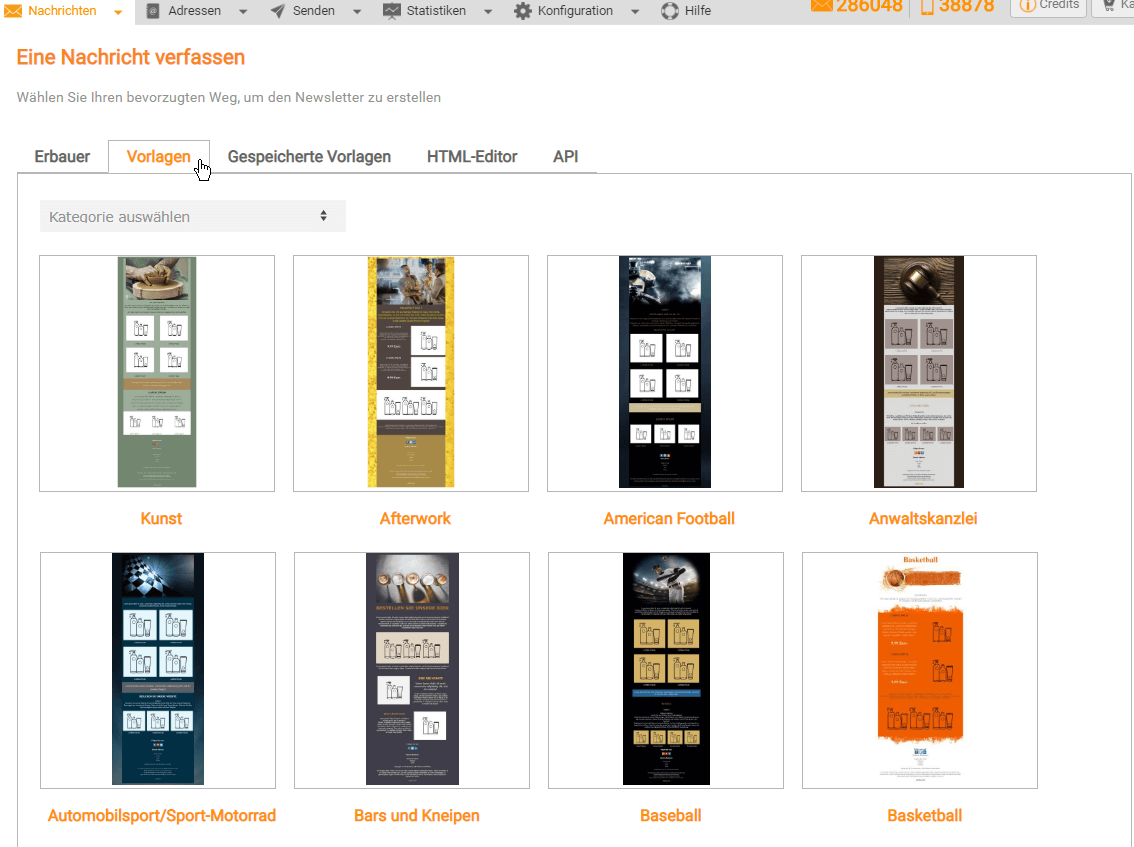Expand the Nachrichten menu arrow
Screen dimensions: 1134x847
coord(118,12)
